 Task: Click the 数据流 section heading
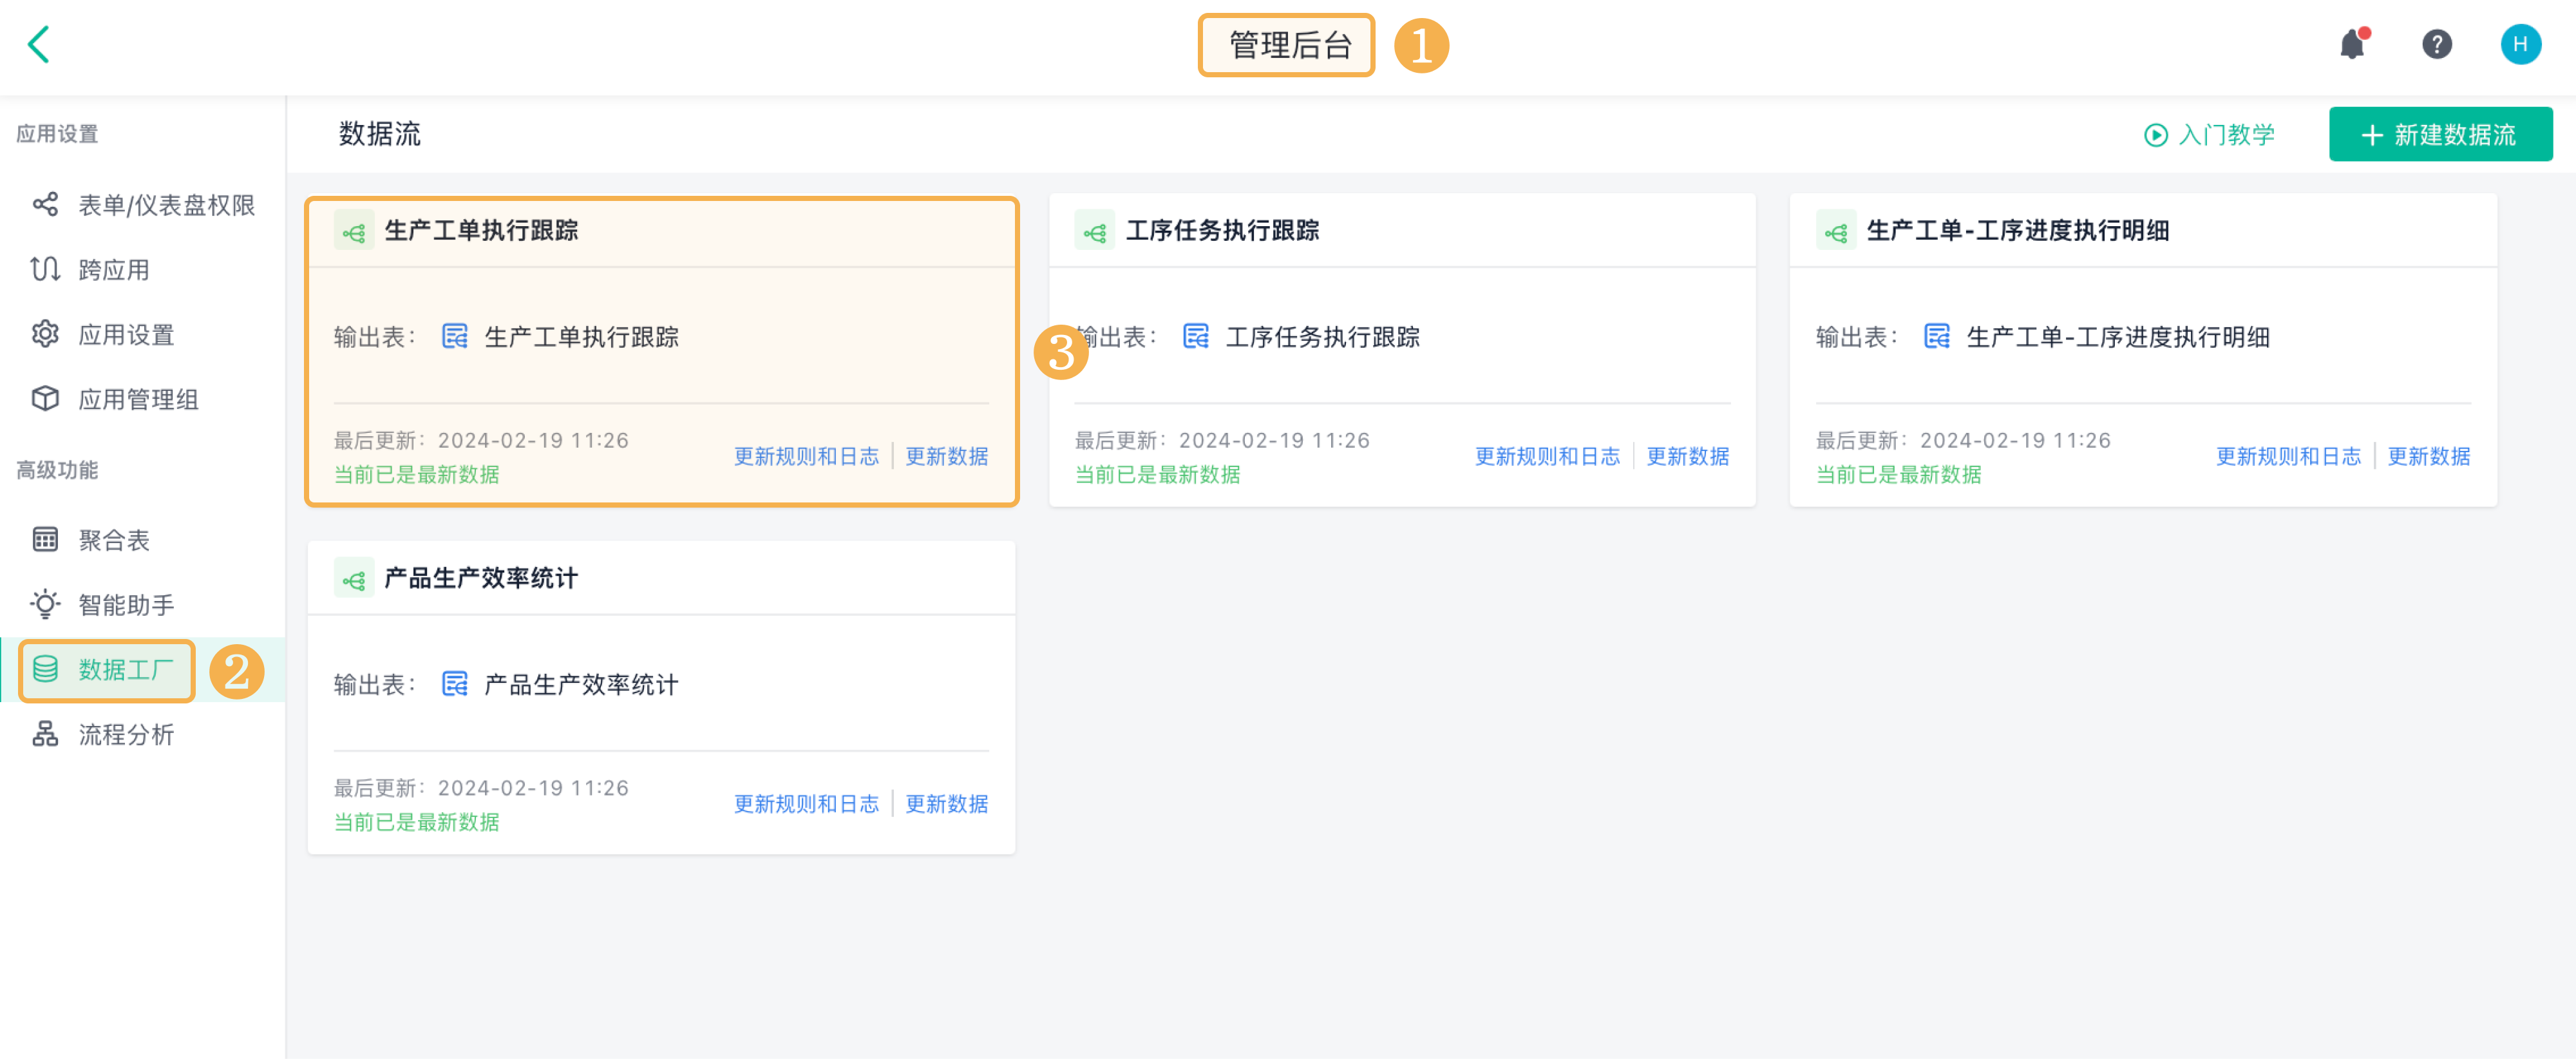click(x=380, y=134)
